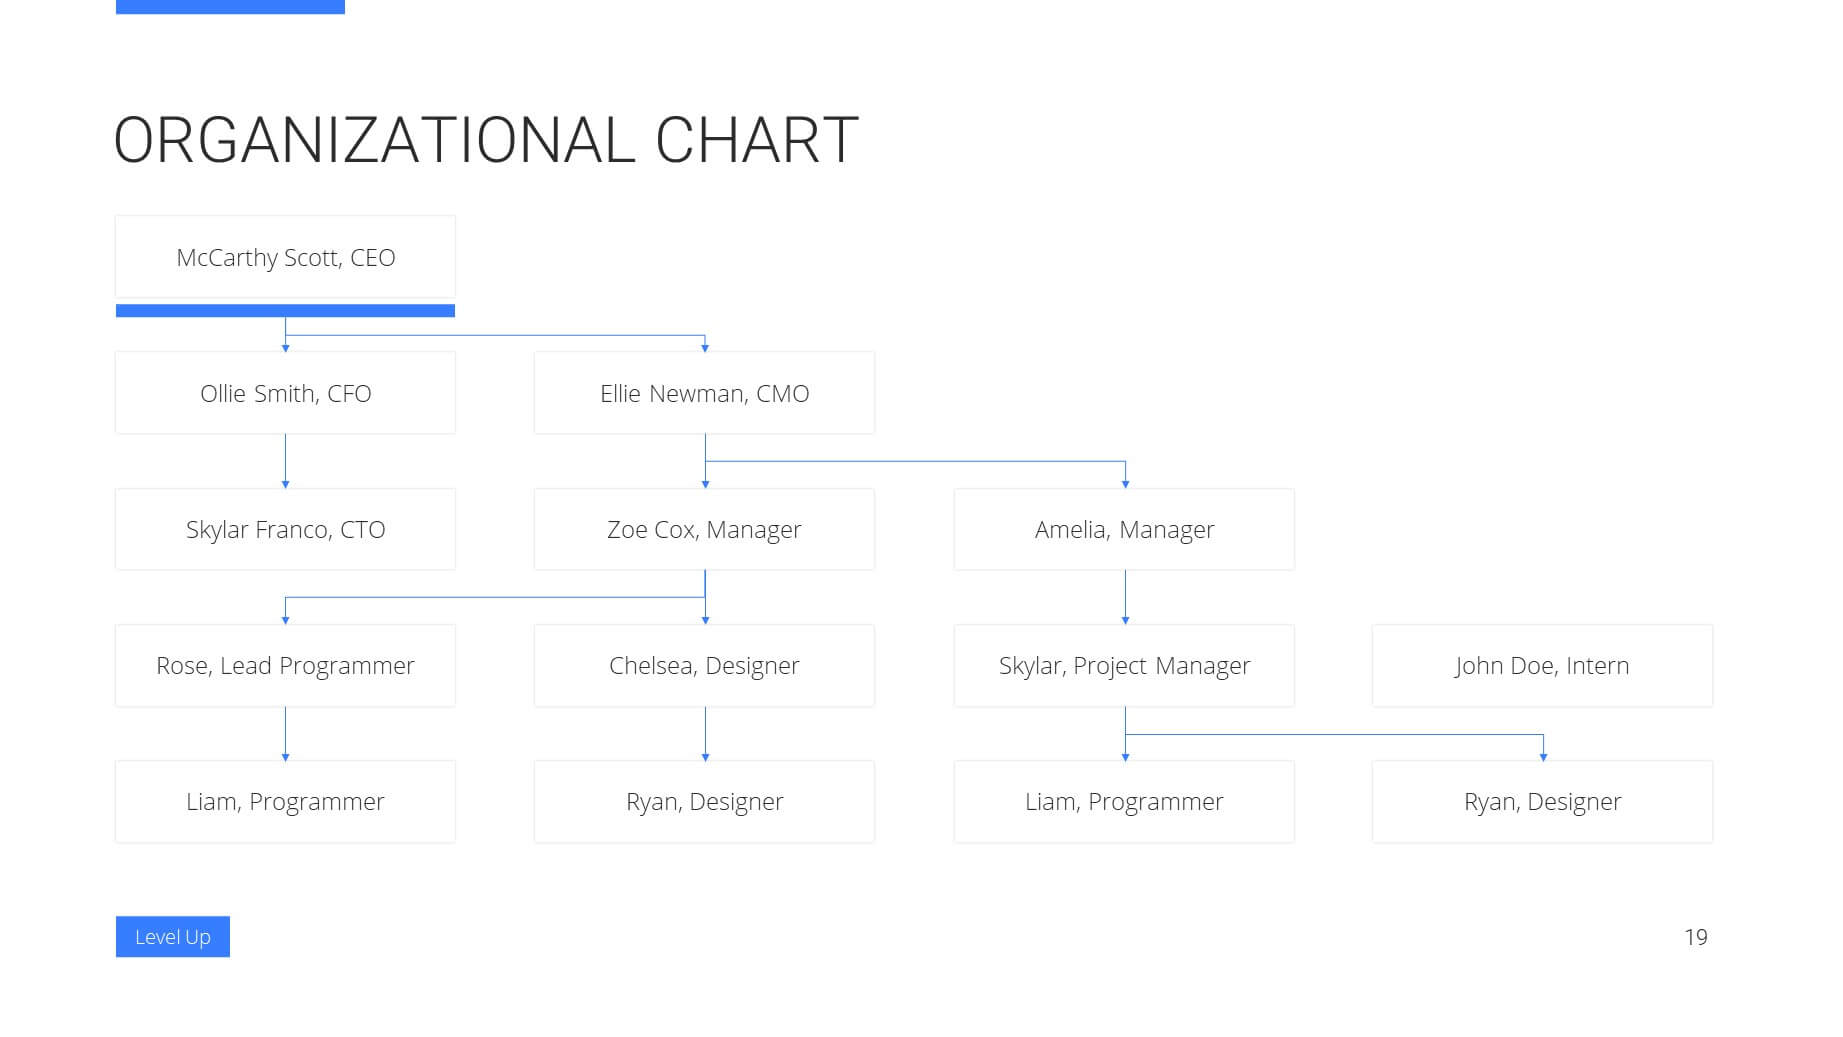Click the Rose, Lead Programmer box
Image resolution: width=1843 pixels, height=1037 pixels.
285,666
